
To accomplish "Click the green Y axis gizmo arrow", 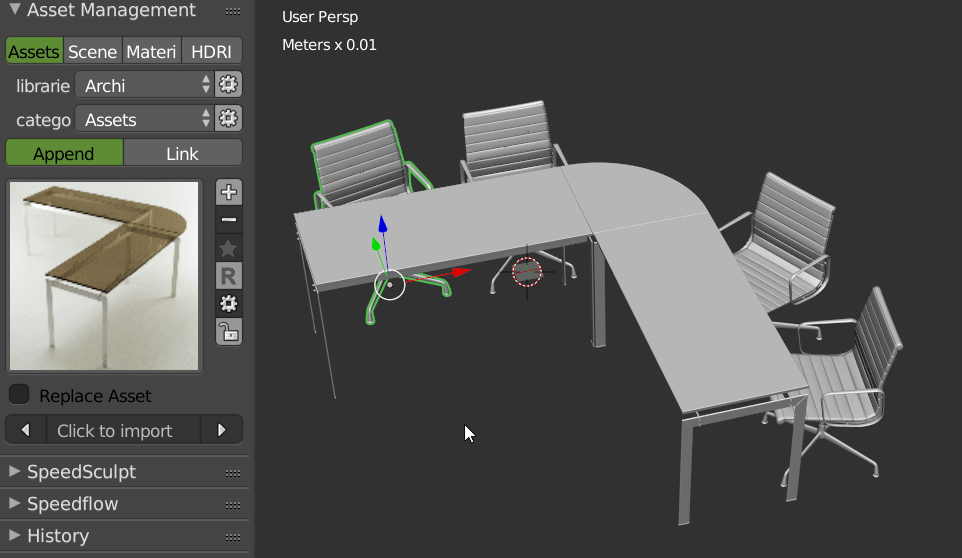I will 376,244.
